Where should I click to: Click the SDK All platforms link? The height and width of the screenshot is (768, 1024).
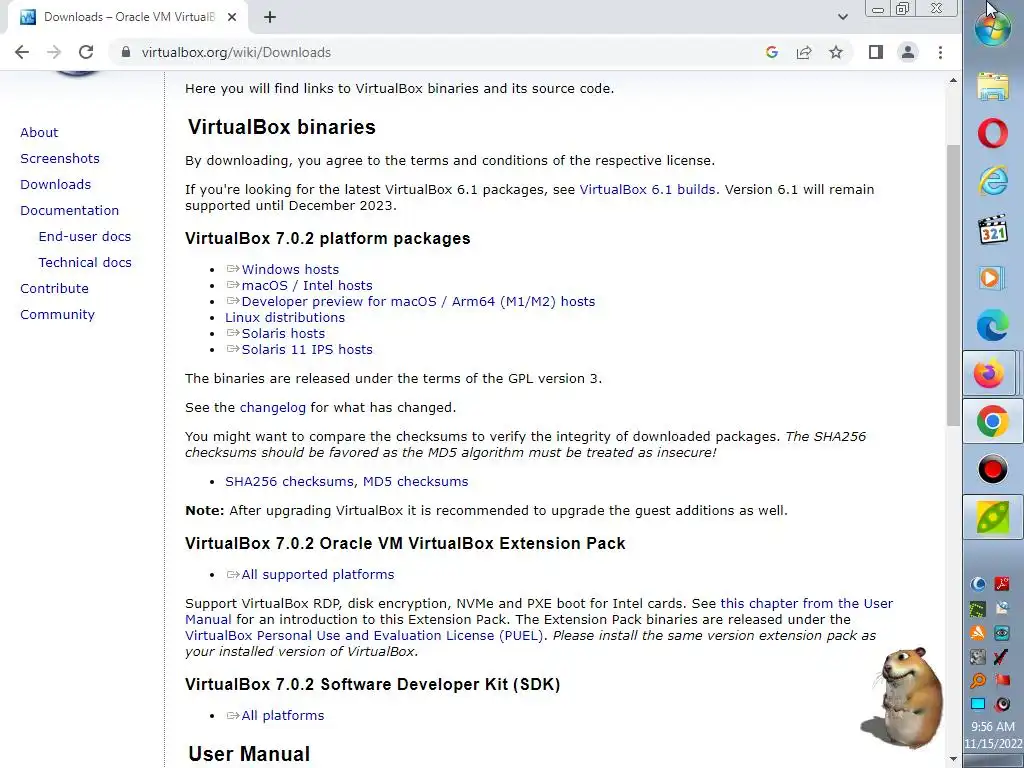coord(282,716)
